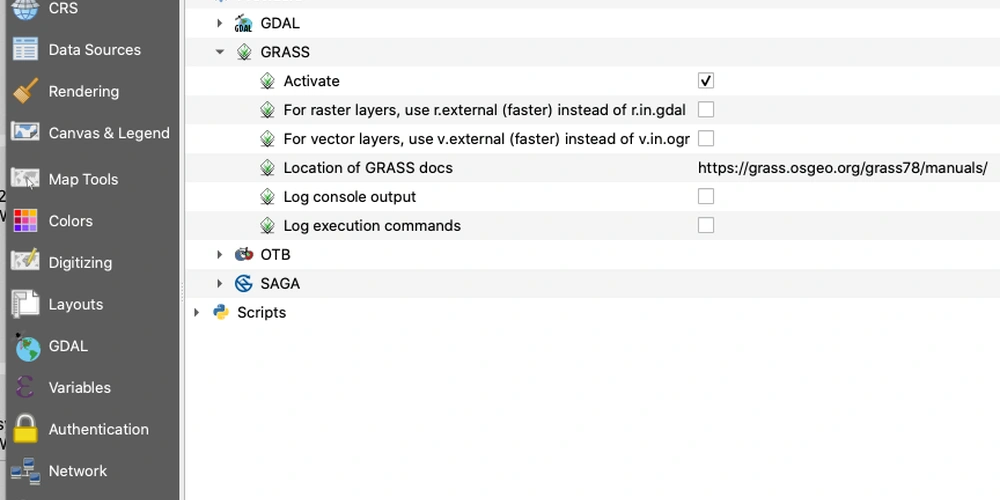Viewport: 1000px width, 500px height.
Task: Open the GDAL globe icon in sidebar
Action: 26,346
